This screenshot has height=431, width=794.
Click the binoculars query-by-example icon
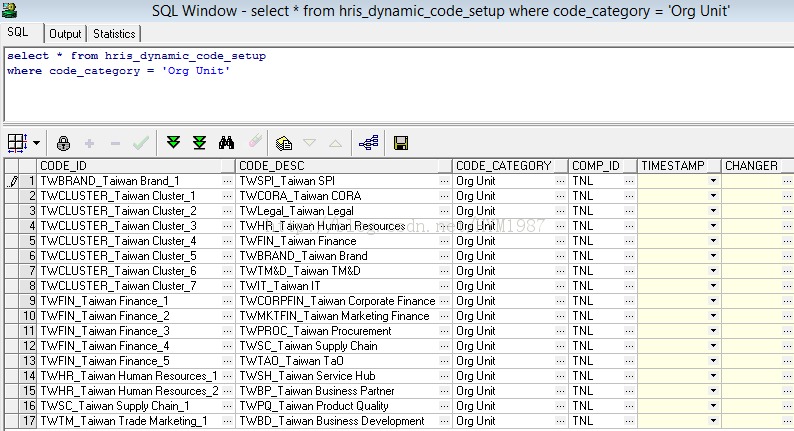point(226,143)
